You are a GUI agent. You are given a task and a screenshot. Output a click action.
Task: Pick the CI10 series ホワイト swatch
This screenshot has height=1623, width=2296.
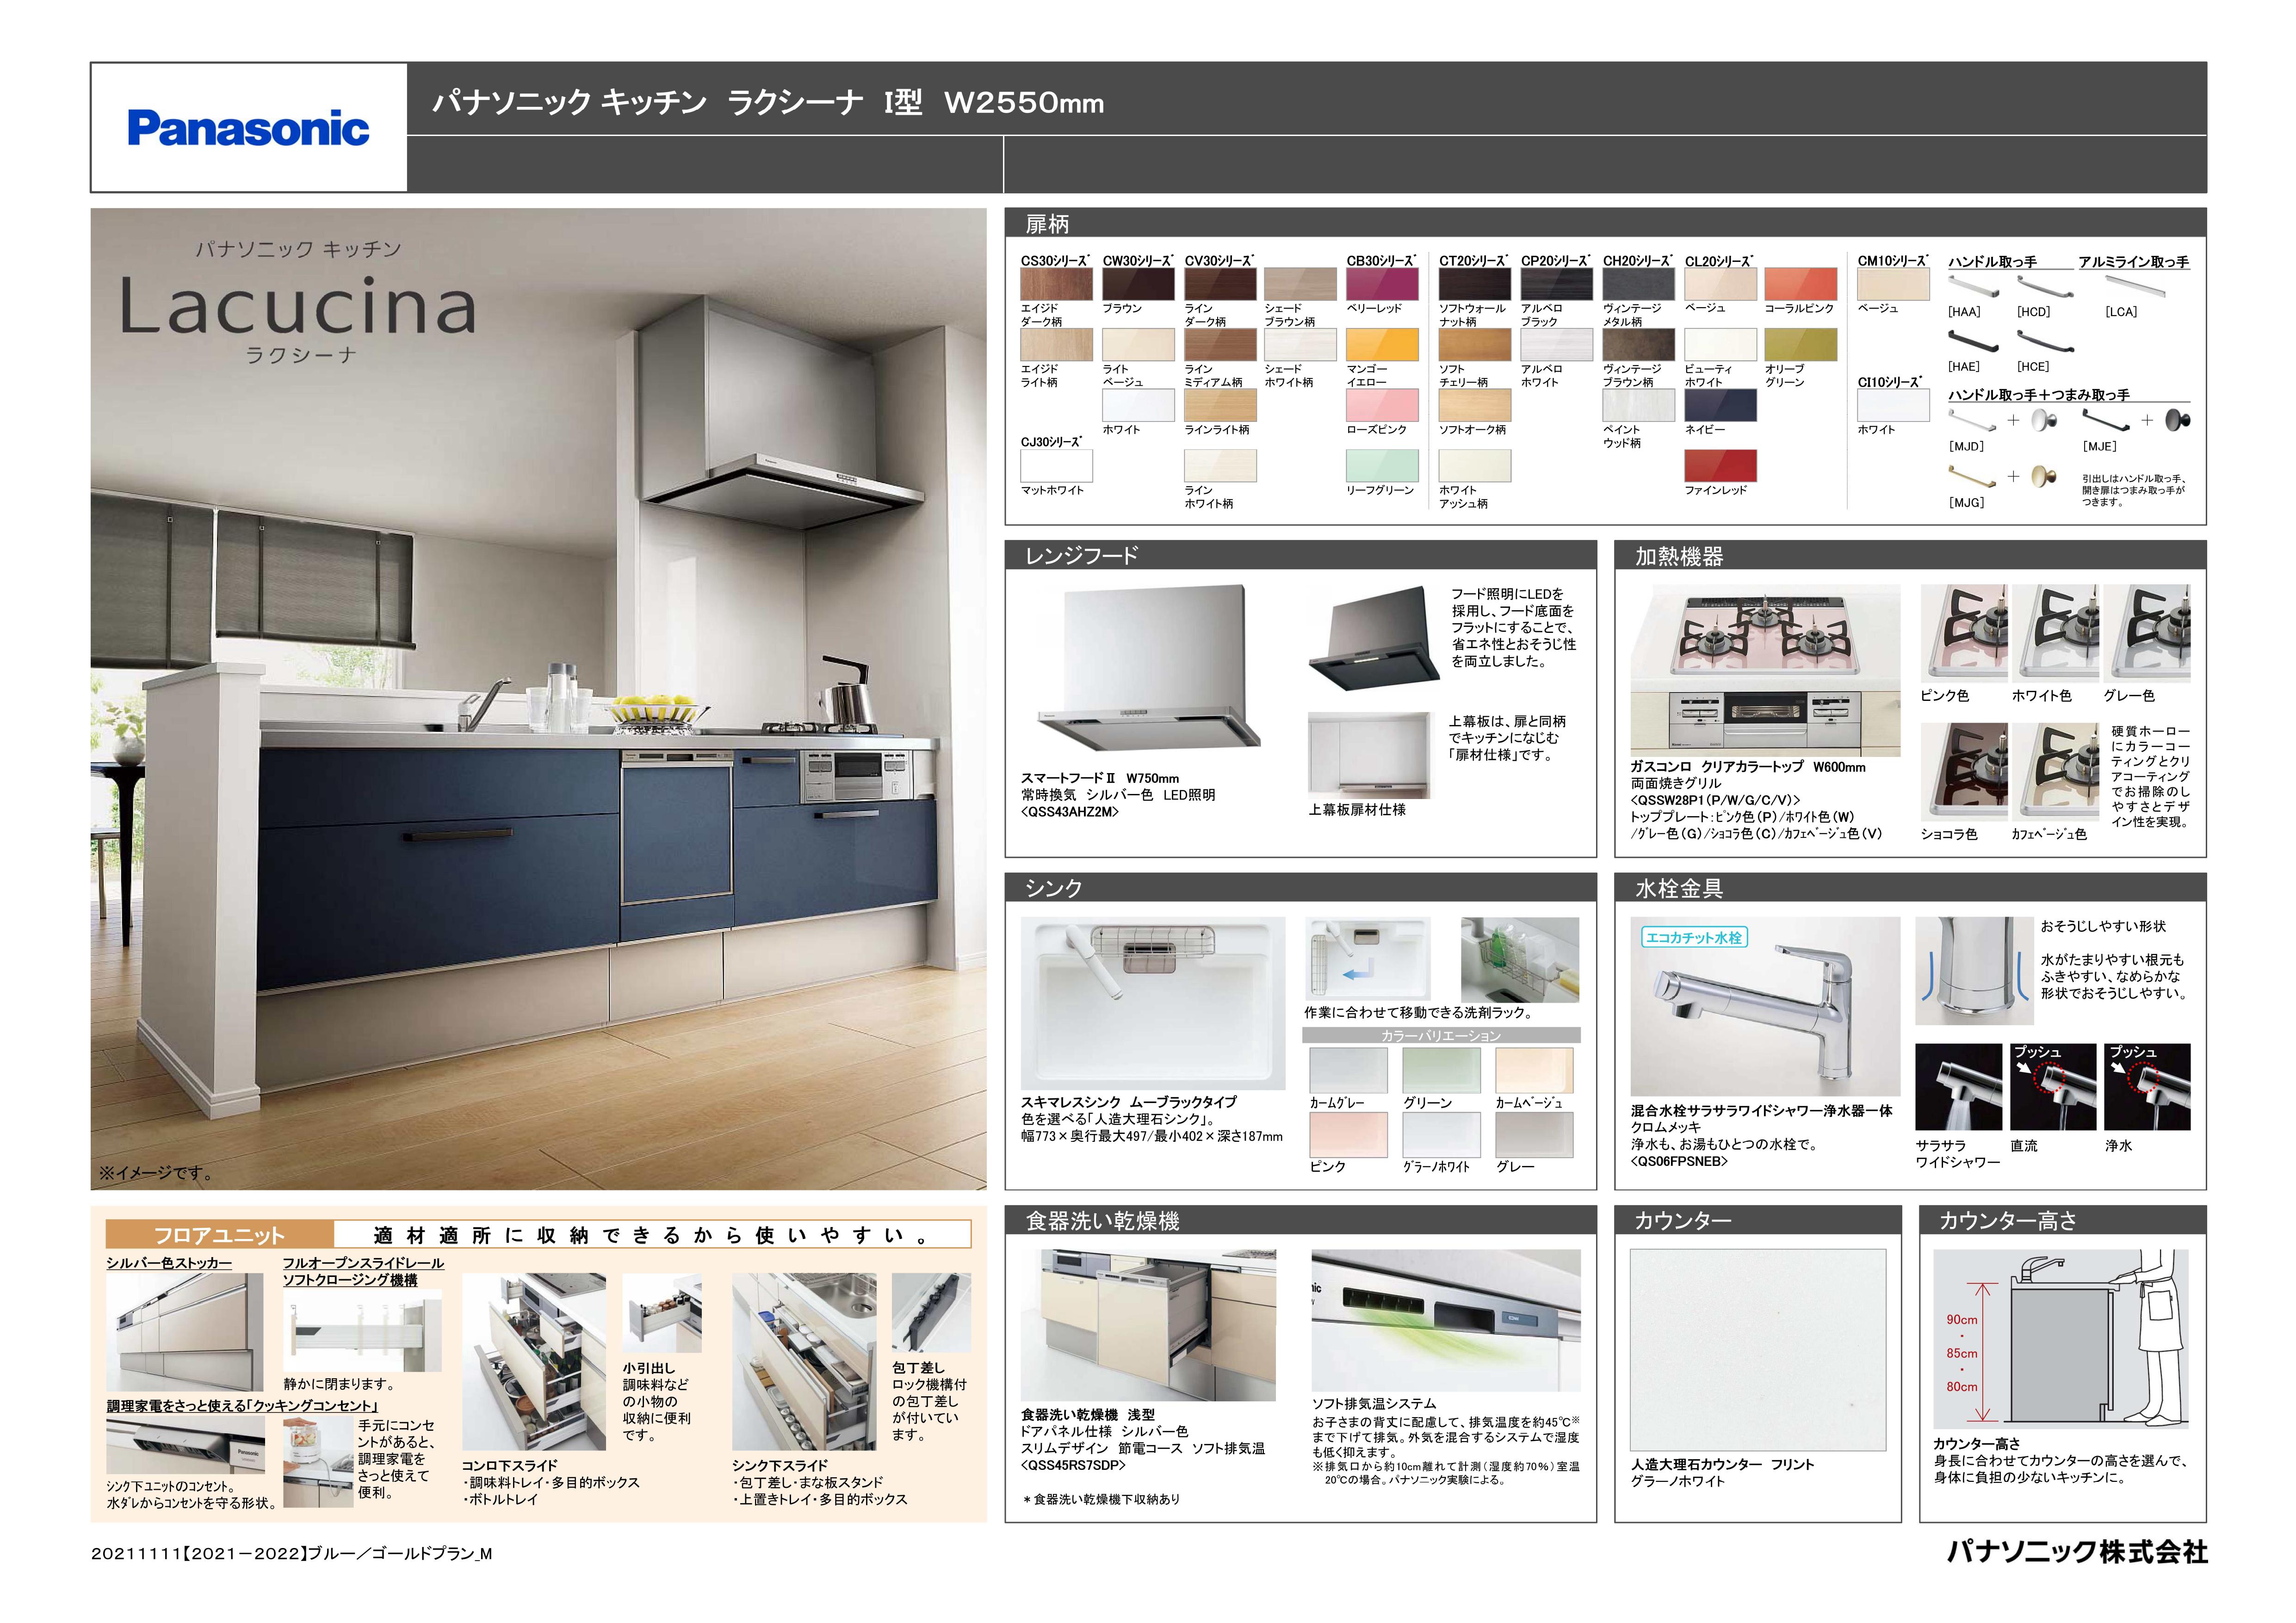click(1894, 405)
